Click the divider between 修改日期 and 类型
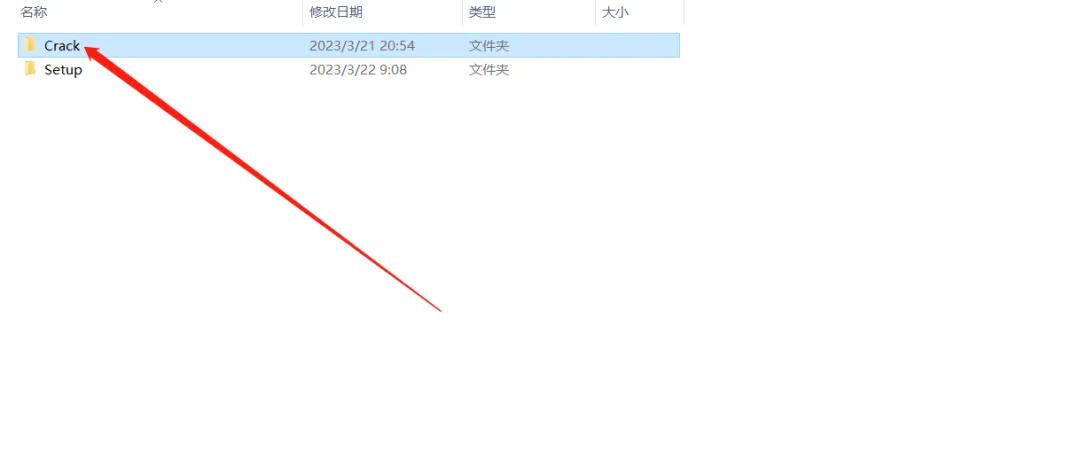Image resolution: width=1080 pixels, height=451 pixels. (462, 12)
